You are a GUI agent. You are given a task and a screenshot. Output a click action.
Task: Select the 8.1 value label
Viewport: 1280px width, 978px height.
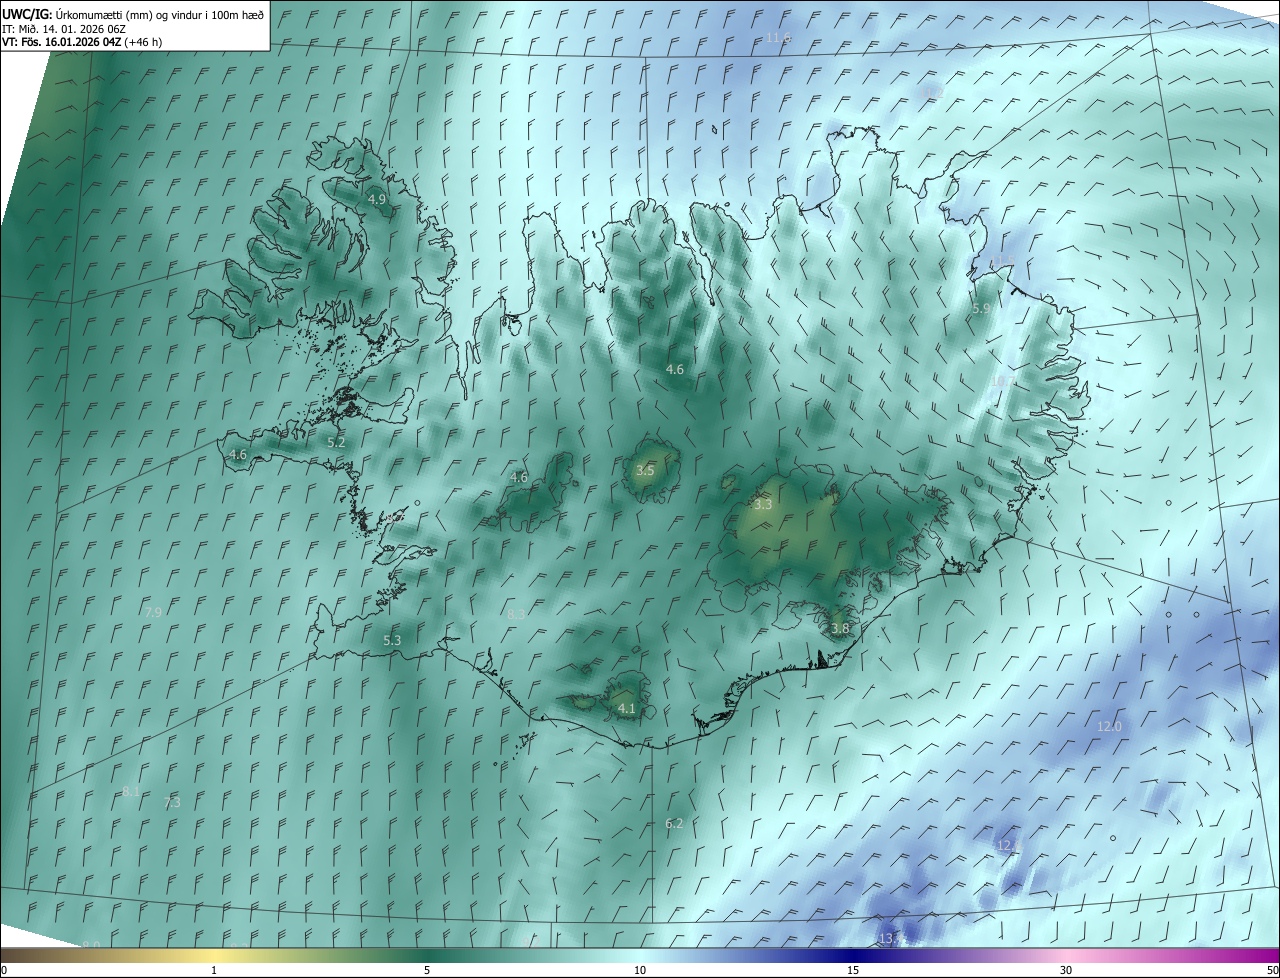click(131, 792)
